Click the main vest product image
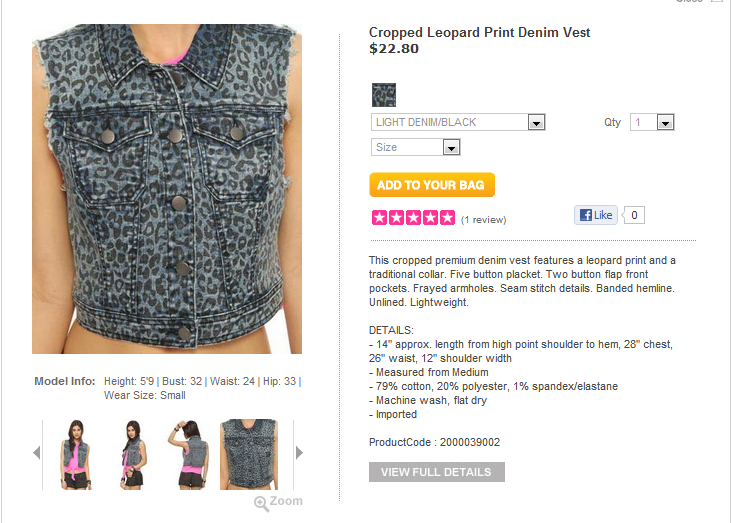731x523 pixels. pyautogui.click(x=167, y=189)
